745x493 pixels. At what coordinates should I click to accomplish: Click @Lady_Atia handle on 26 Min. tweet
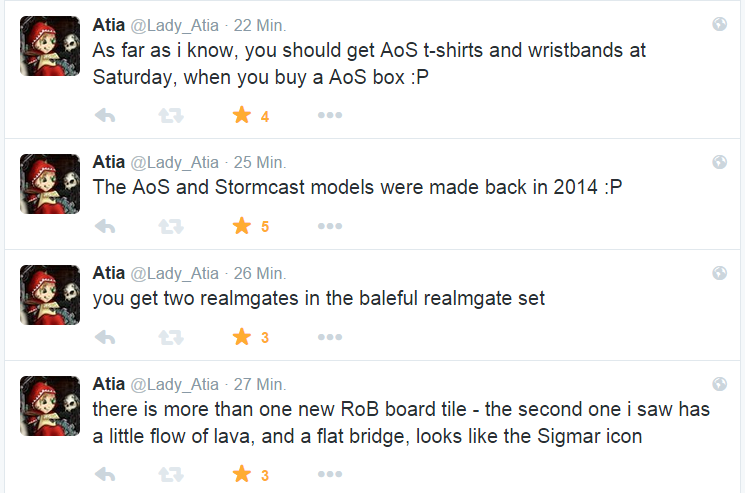pos(175,273)
